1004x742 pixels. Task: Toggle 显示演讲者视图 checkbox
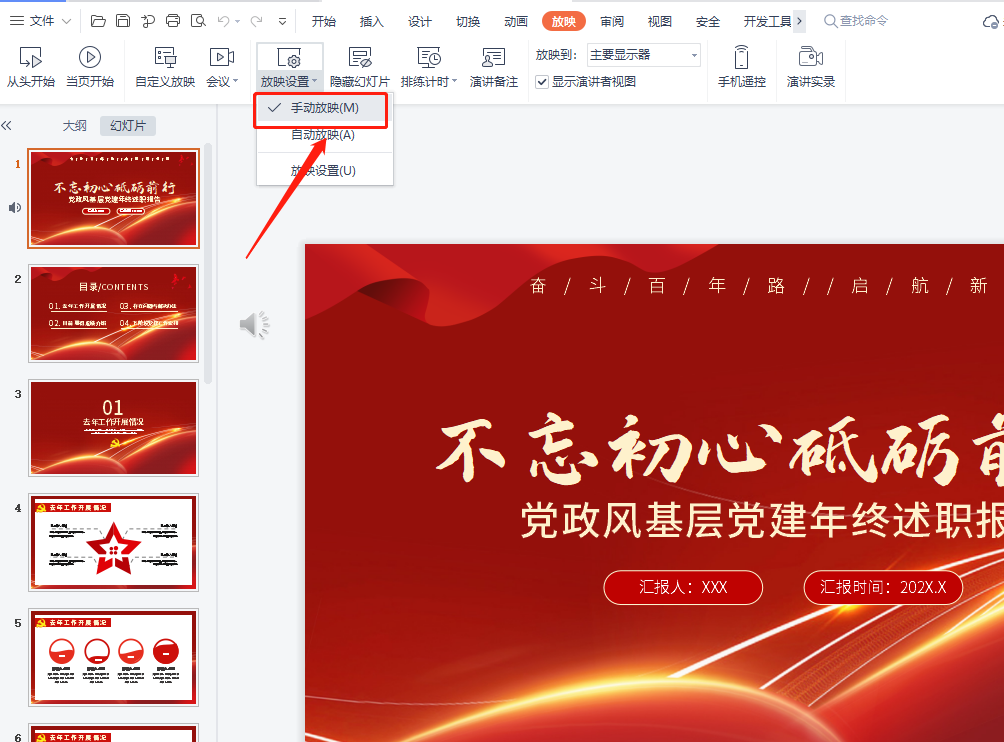point(542,82)
